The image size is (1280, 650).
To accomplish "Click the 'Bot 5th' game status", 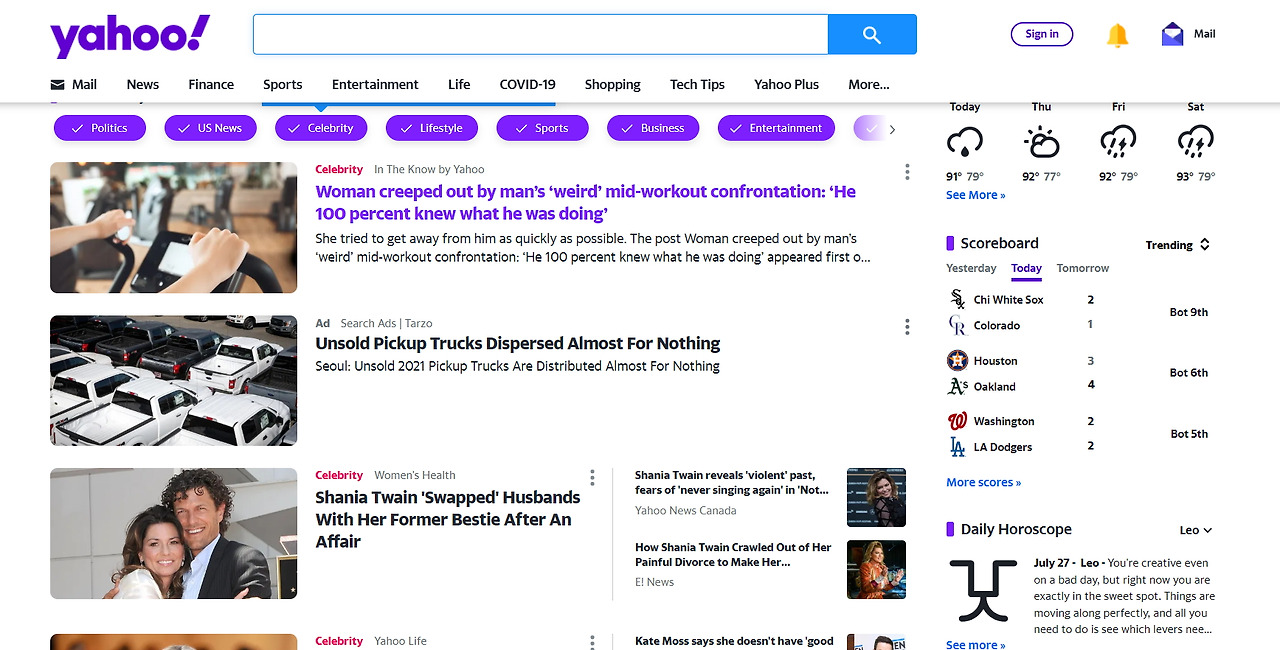I will pos(1189,434).
